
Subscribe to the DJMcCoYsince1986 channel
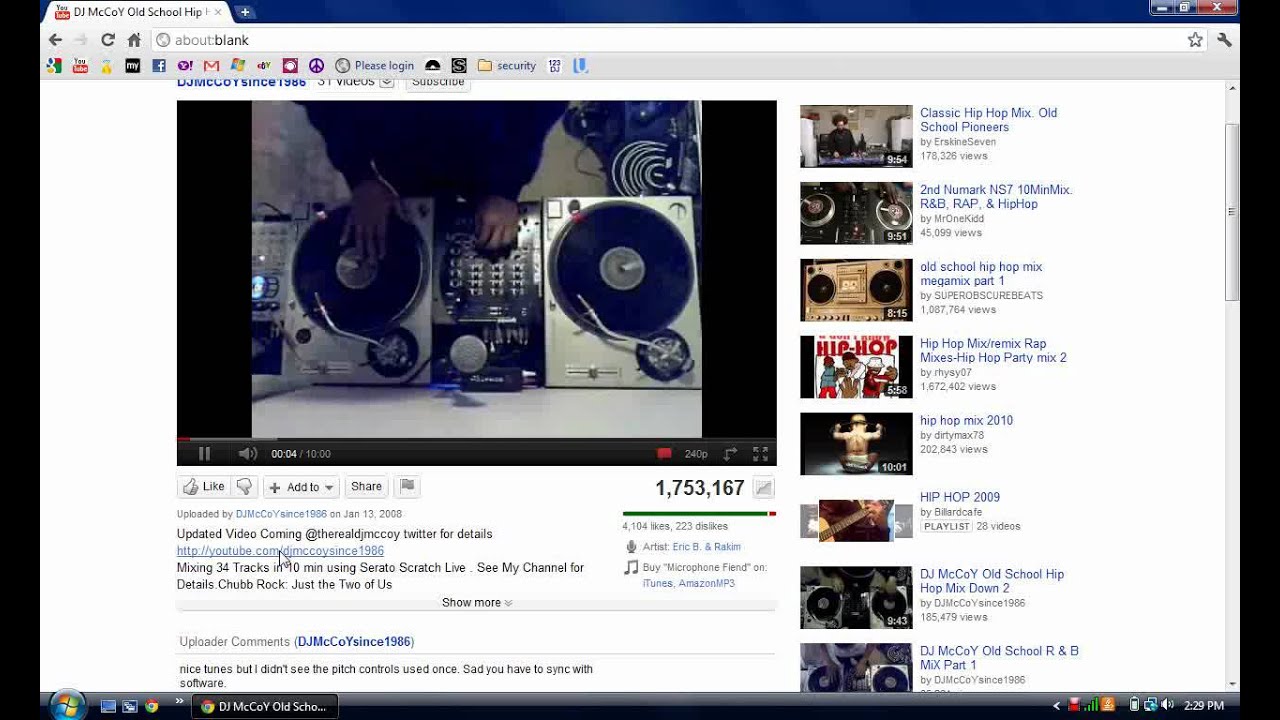[x=438, y=83]
